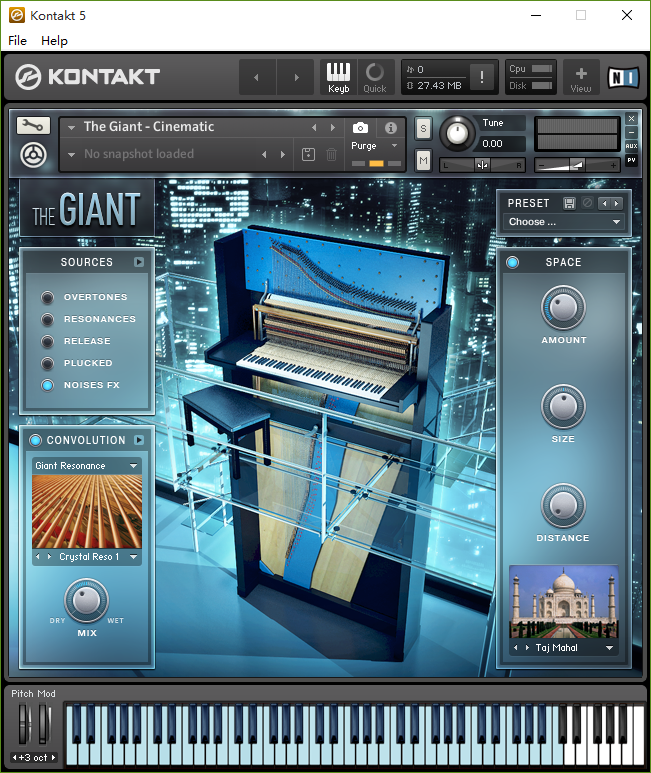
Task: Click the instrument options wheel icon
Action: coord(33,155)
